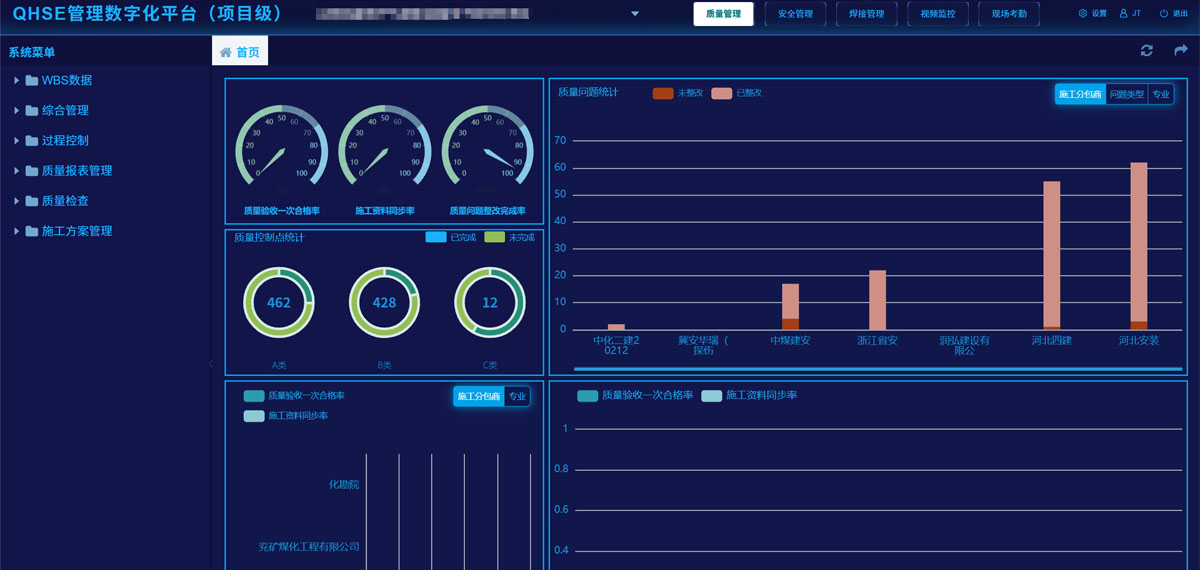The height and width of the screenshot is (570, 1200).
Task: Click the power icon to log out
Action: pyautogui.click(x=1164, y=14)
